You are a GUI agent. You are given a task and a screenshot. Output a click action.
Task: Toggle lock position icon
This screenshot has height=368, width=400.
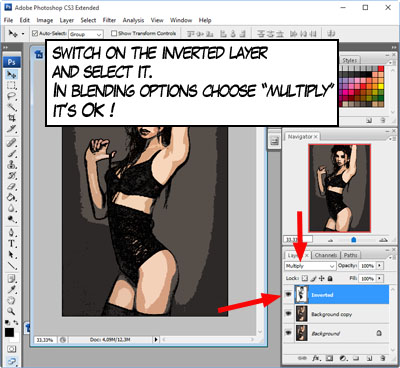(322, 278)
